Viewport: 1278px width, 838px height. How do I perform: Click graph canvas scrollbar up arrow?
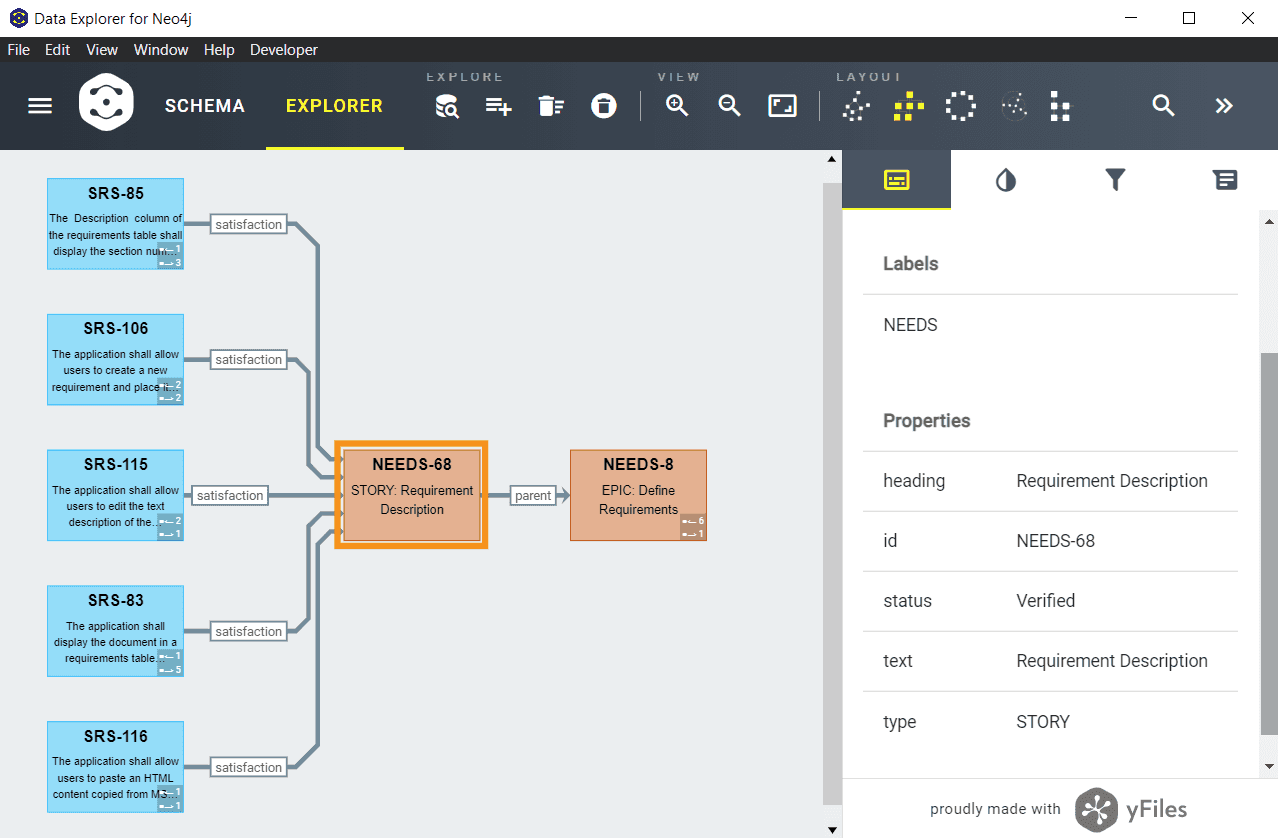pyautogui.click(x=831, y=158)
